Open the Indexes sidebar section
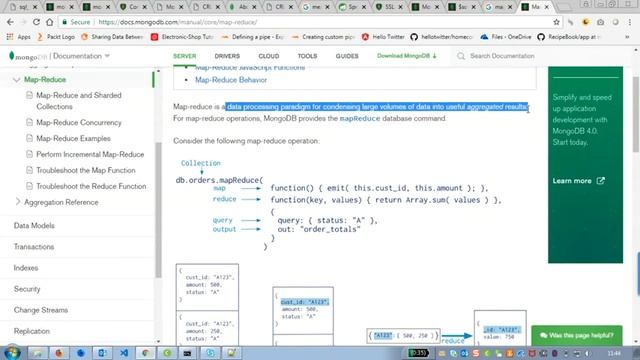This screenshot has height=360, width=640. tap(26, 268)
